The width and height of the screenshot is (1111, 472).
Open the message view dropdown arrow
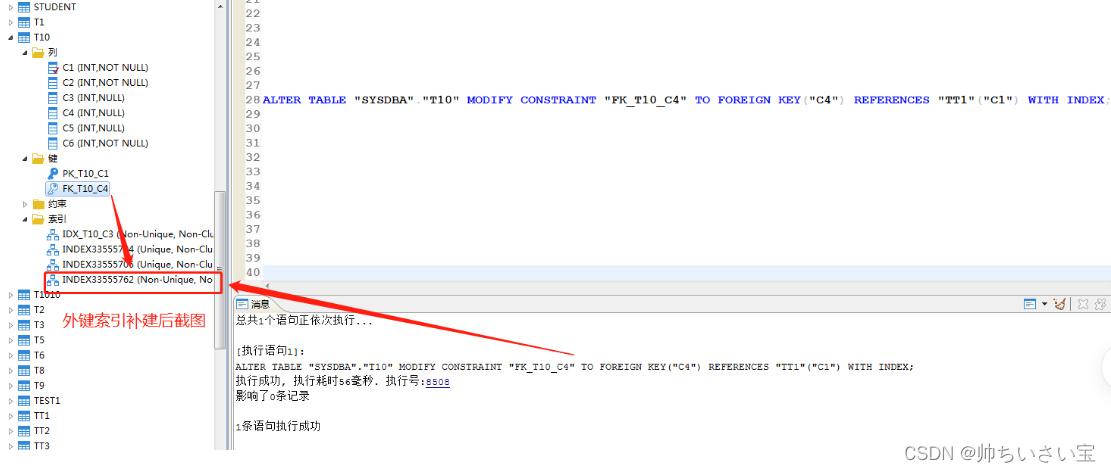coord(1044,305)
